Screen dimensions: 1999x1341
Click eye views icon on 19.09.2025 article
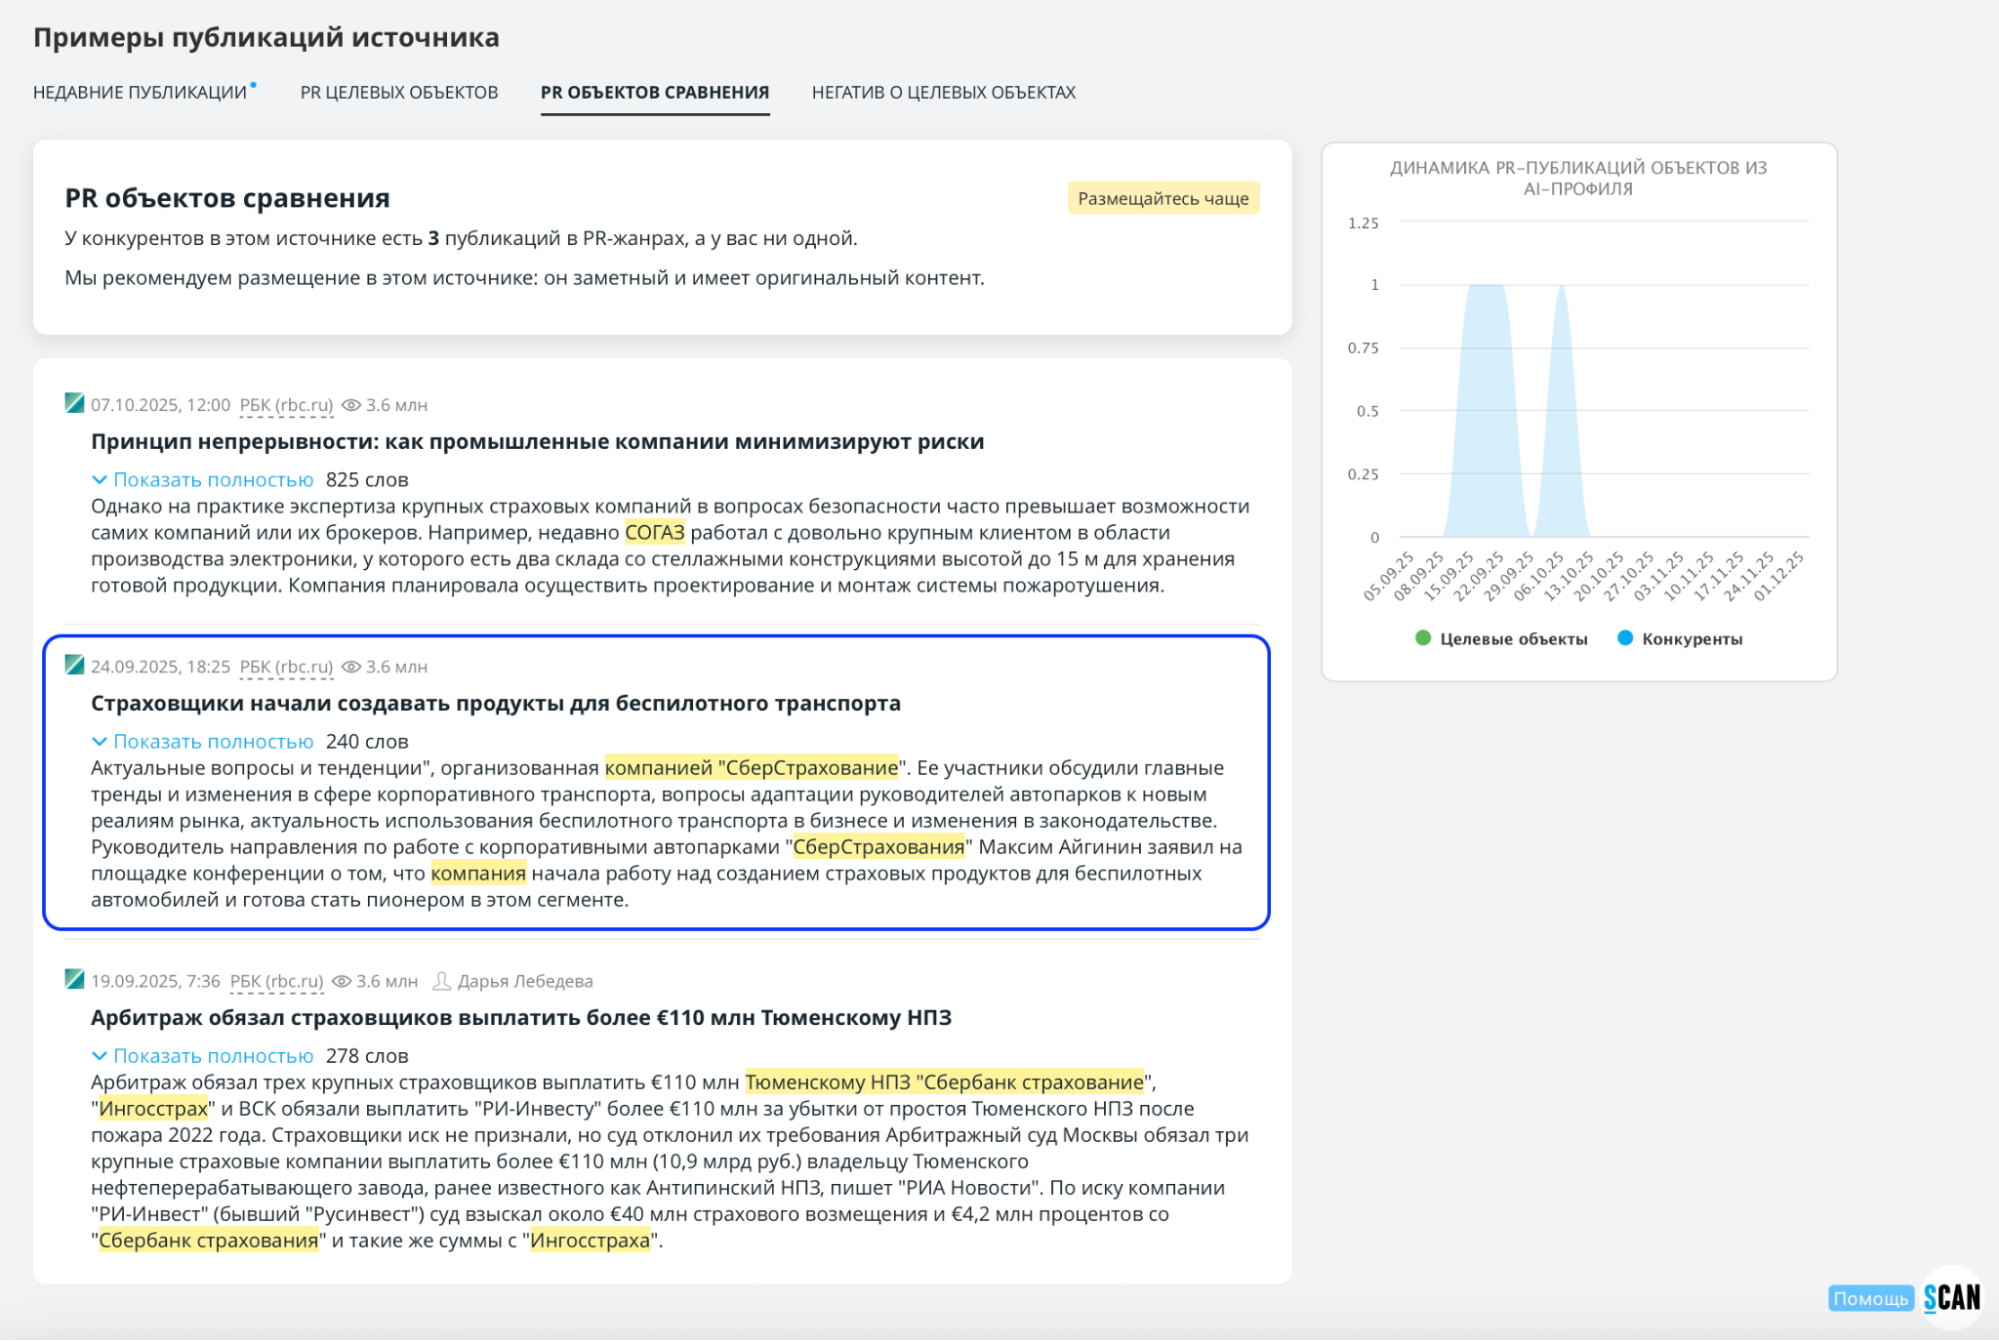[341, 981]
